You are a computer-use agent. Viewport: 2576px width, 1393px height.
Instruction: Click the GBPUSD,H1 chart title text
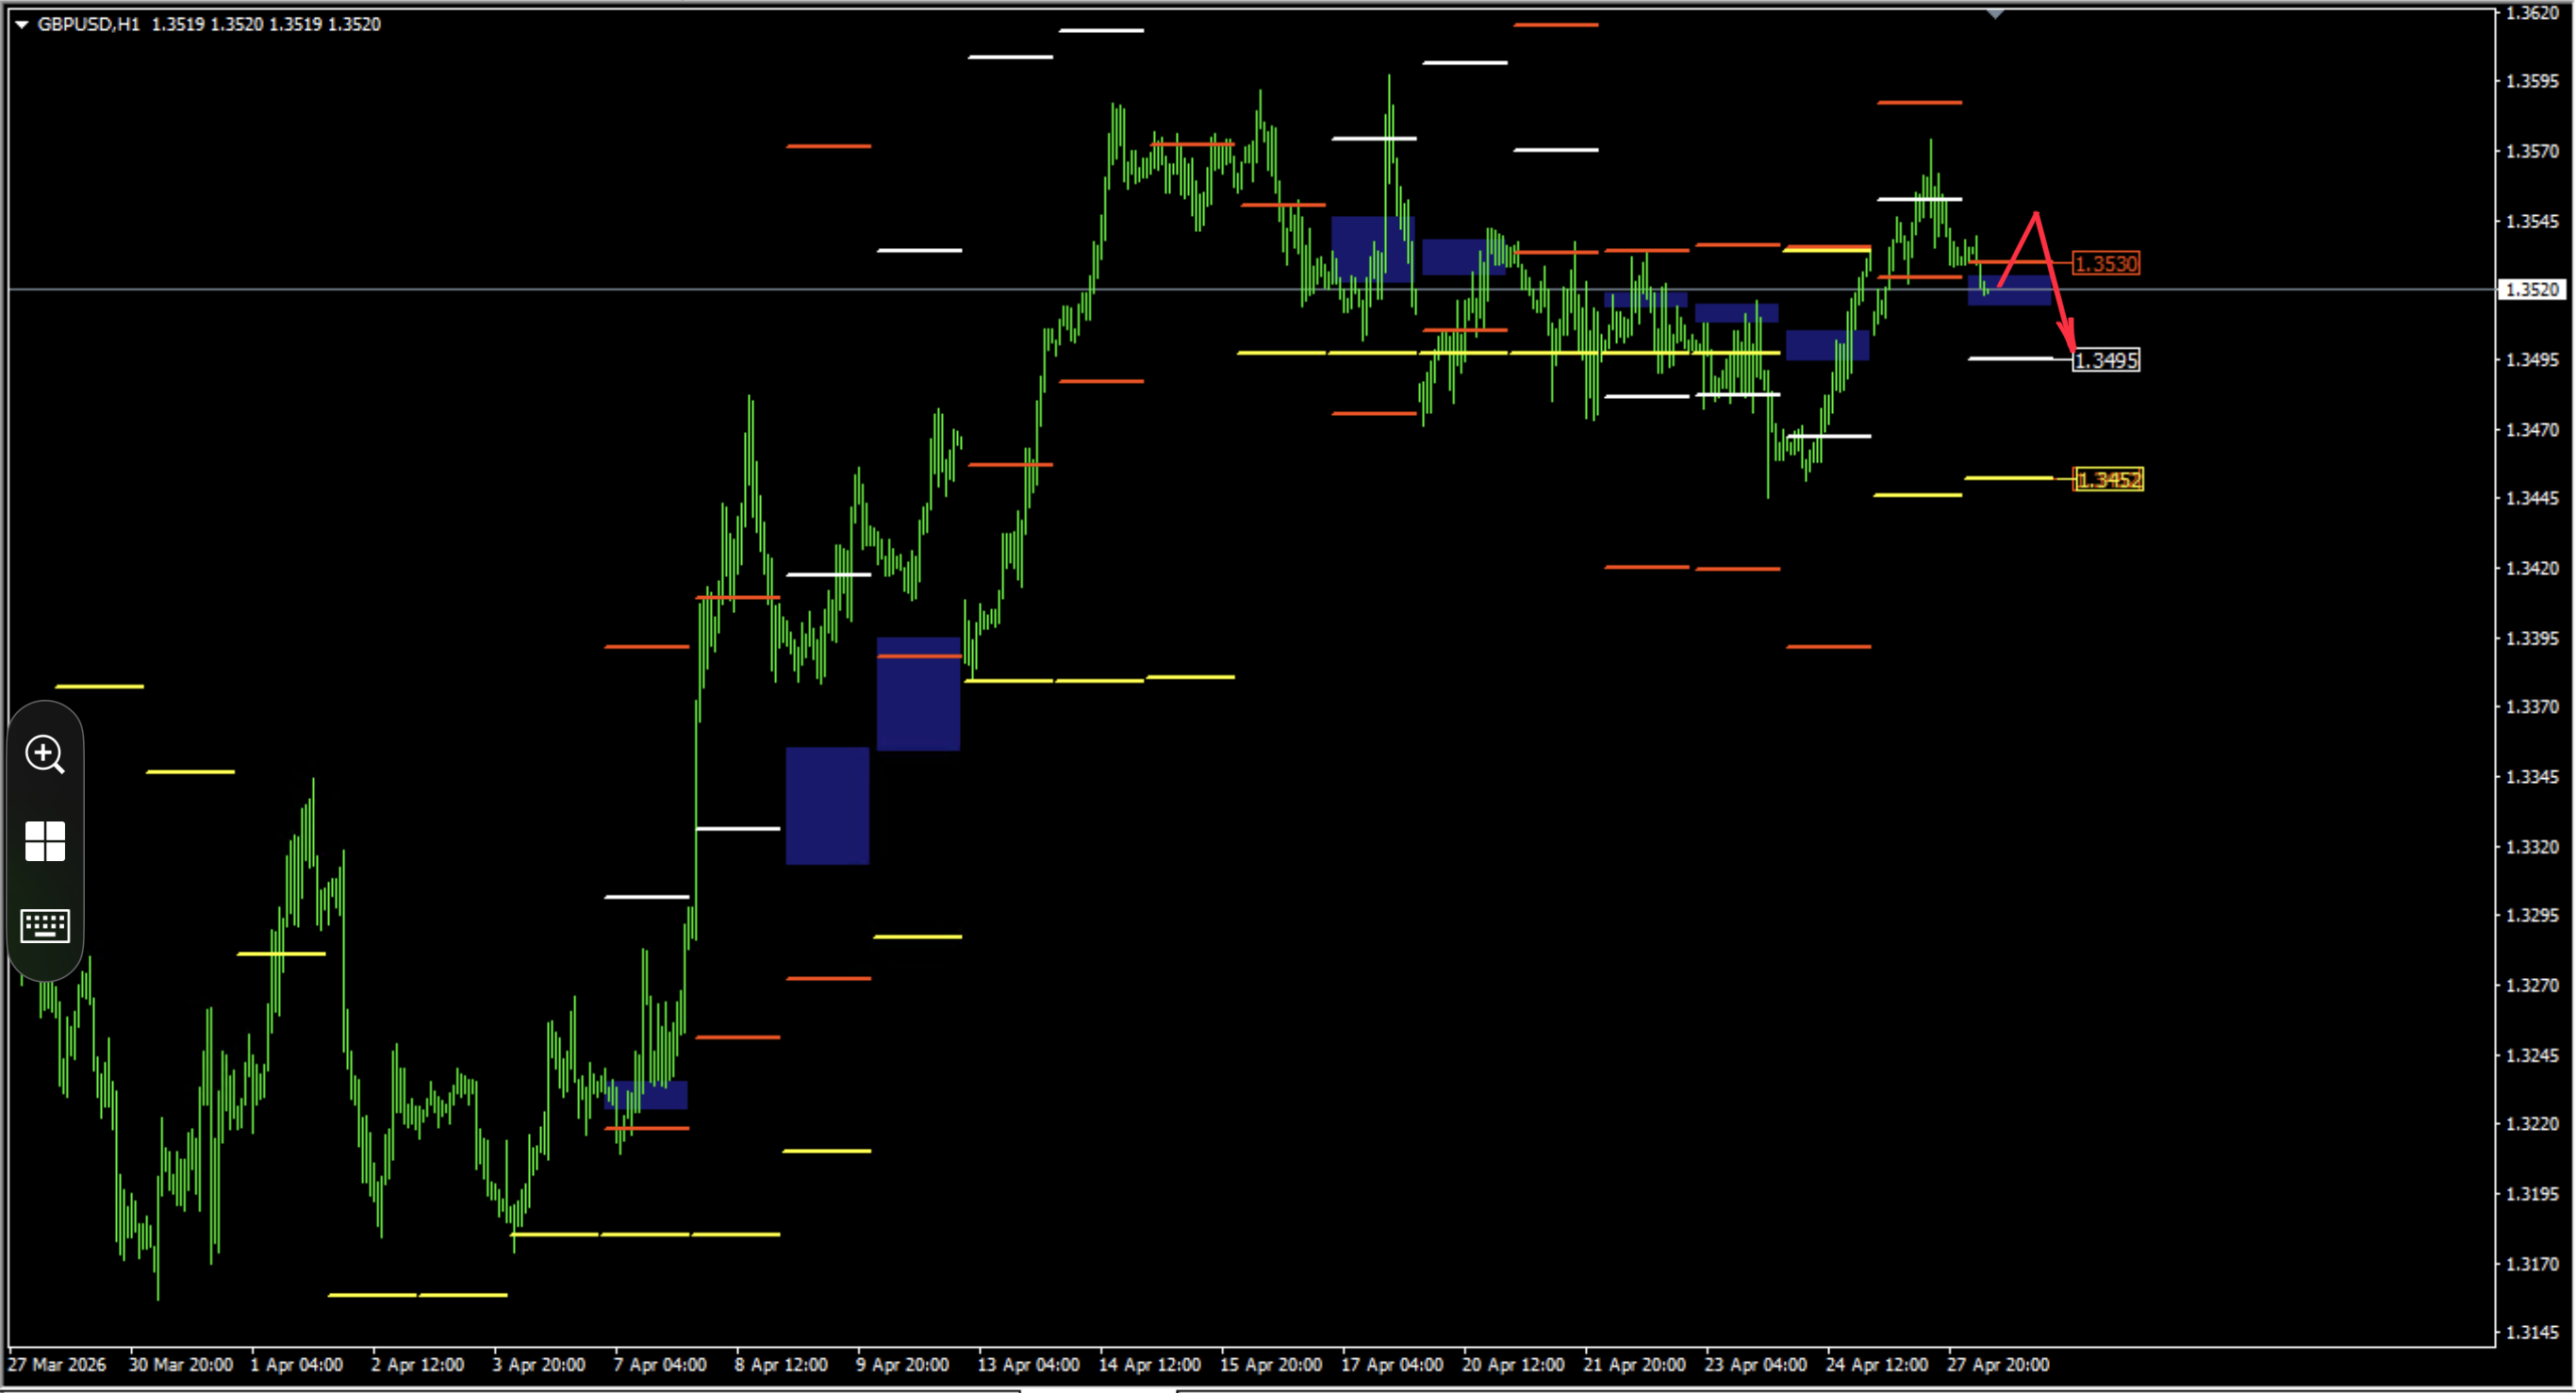pos(88,24)
